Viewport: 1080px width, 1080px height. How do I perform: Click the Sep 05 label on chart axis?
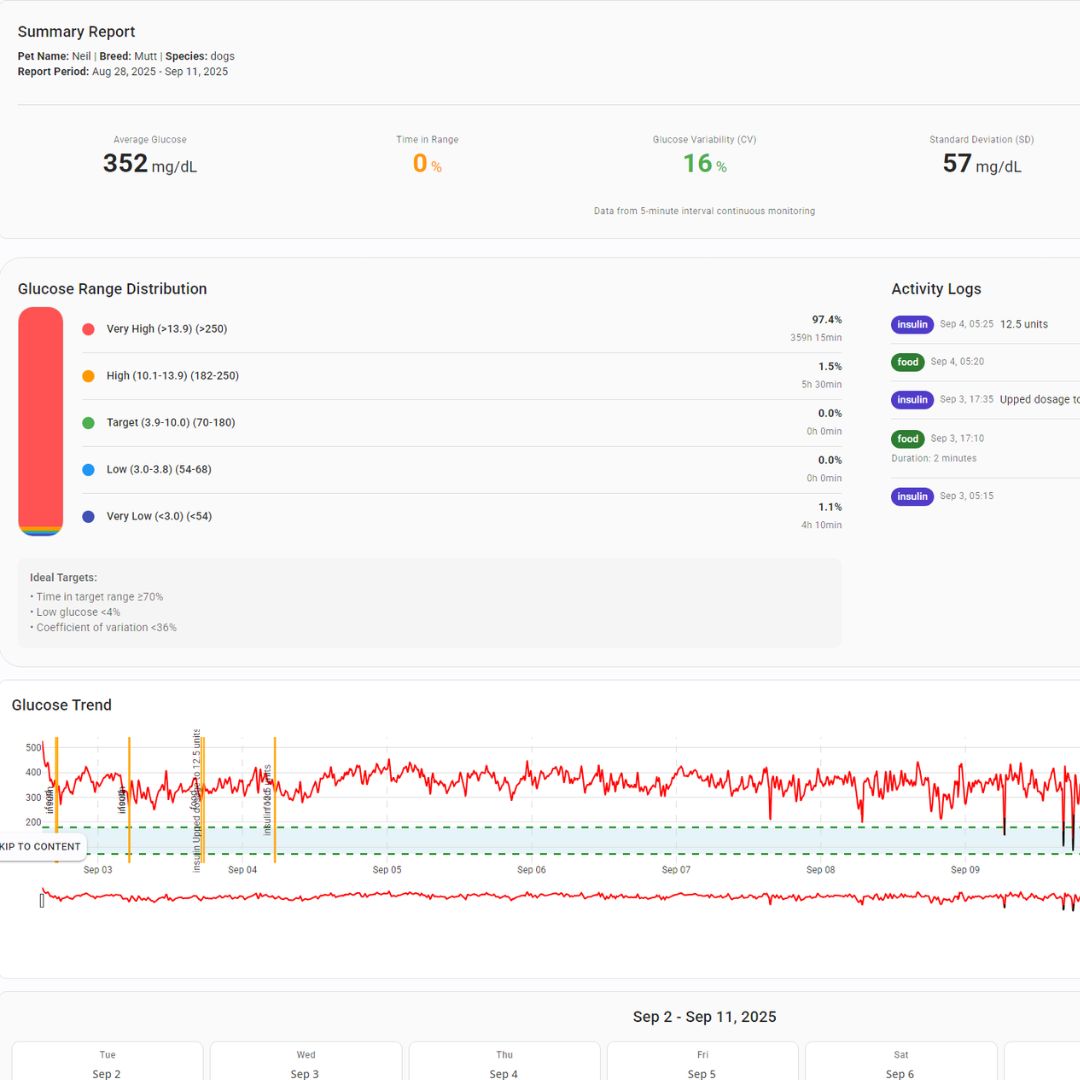[387, 870]
